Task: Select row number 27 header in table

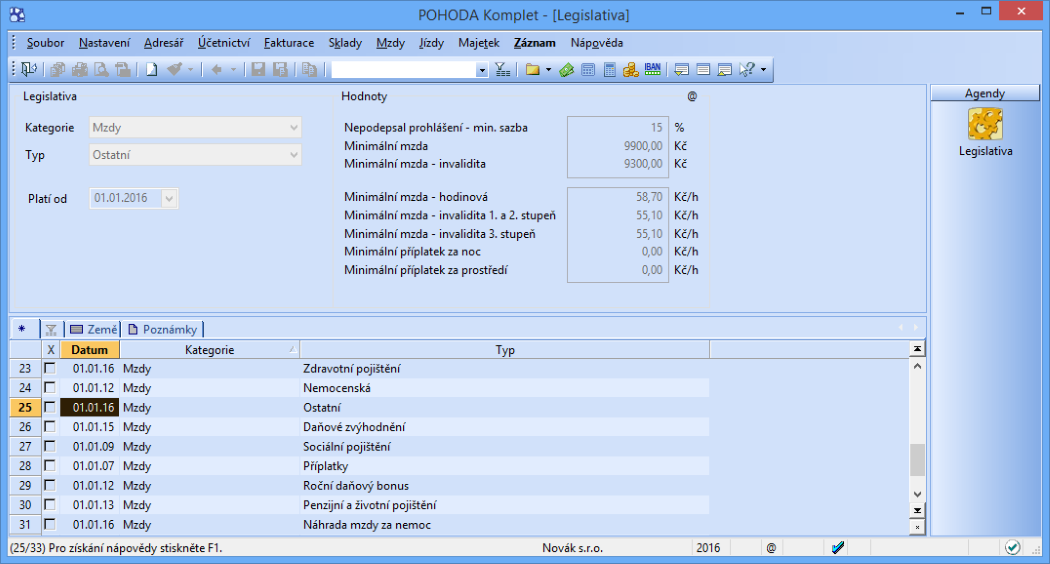Action: click(x=25, y=446)
